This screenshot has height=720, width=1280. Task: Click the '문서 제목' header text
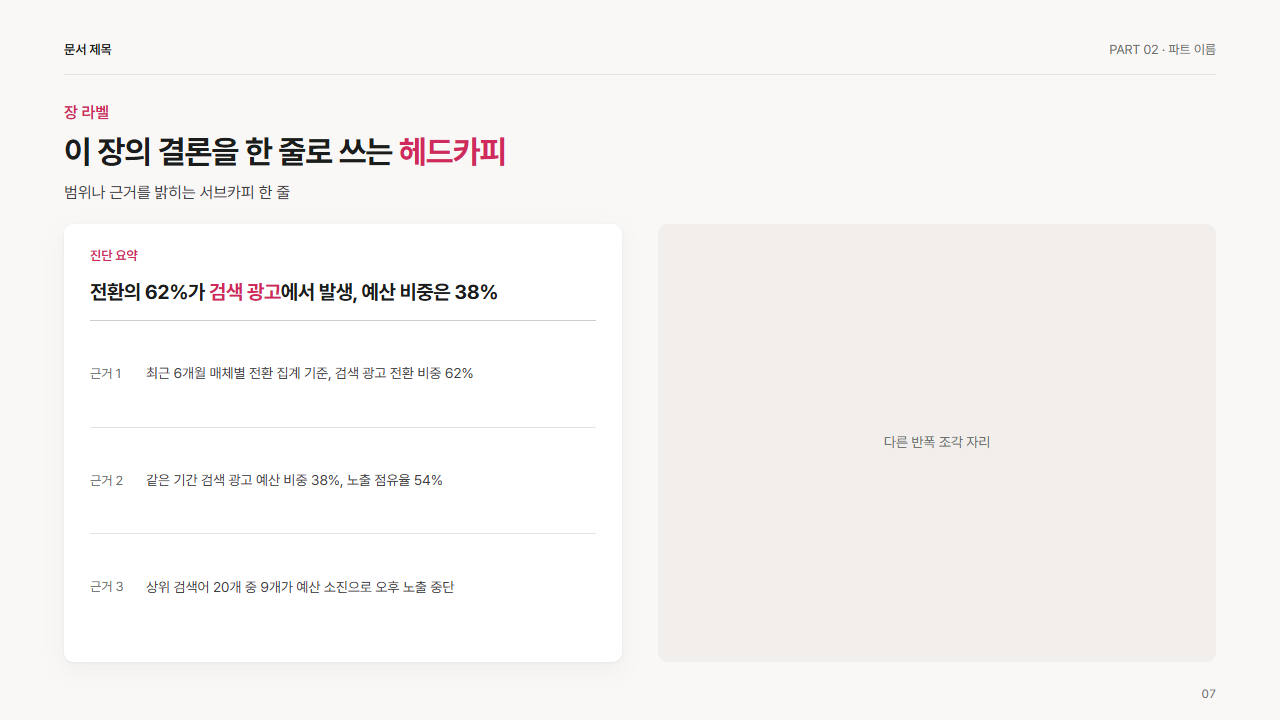click(x=88, y=49)
